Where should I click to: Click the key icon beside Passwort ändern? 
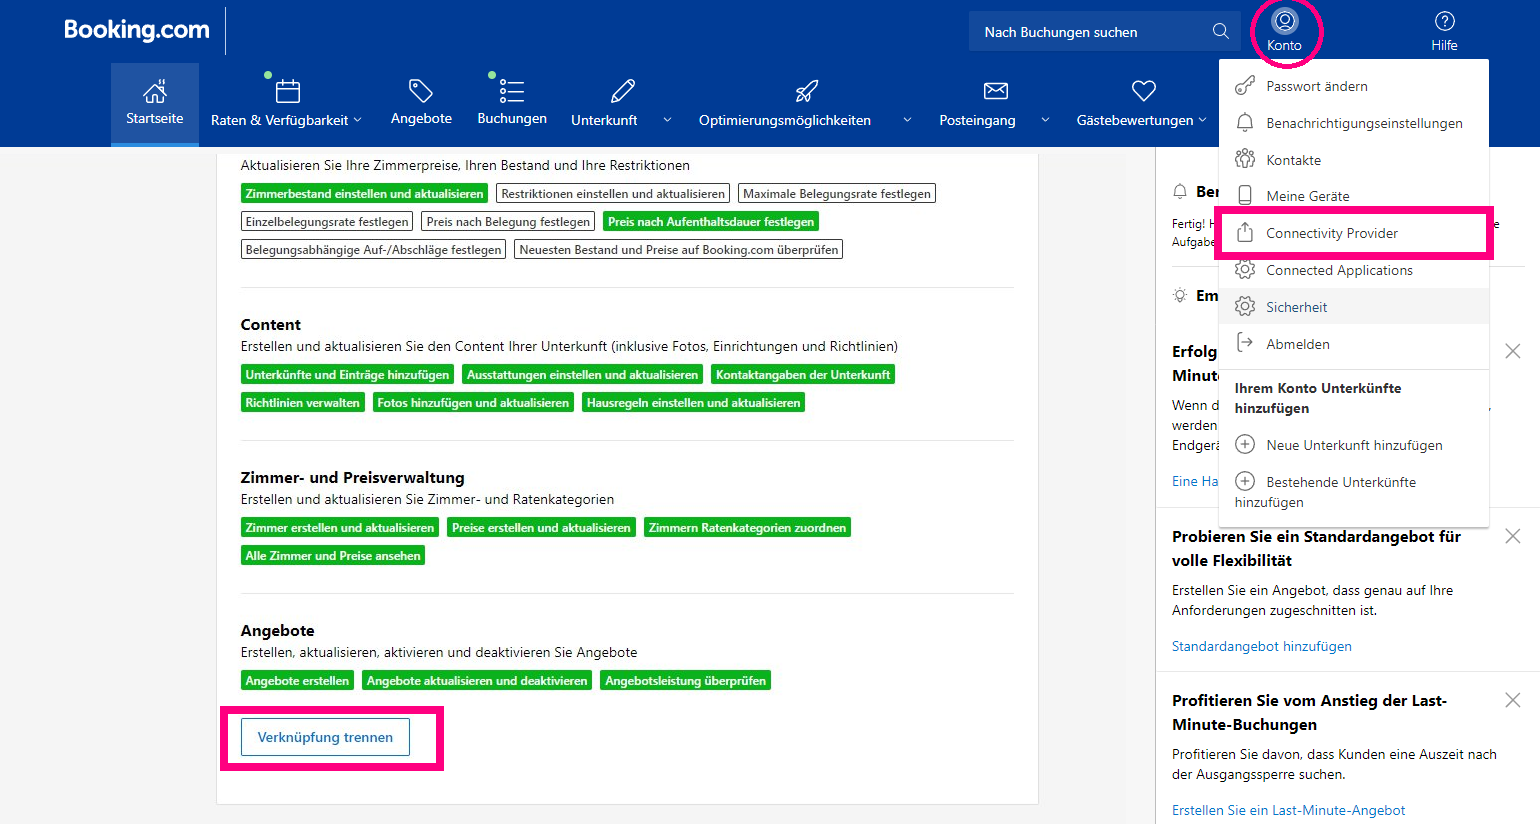1245,85
